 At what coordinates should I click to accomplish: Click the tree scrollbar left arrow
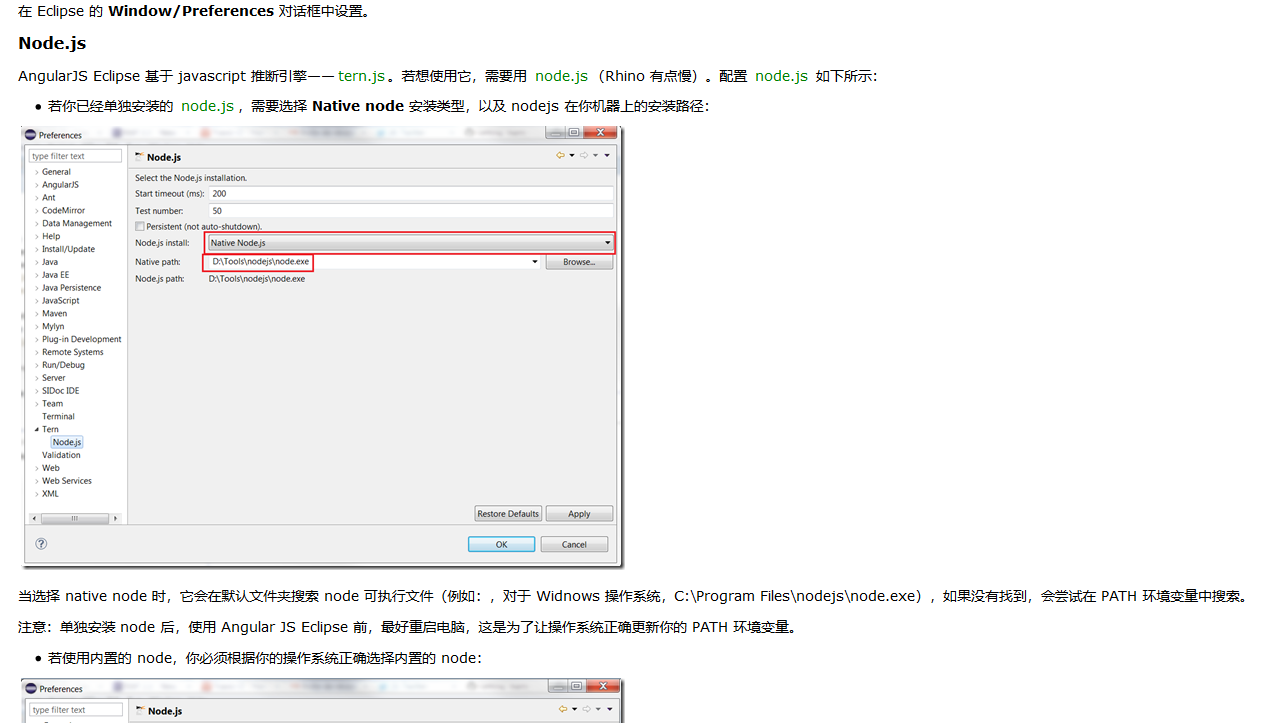coord(34,519)
